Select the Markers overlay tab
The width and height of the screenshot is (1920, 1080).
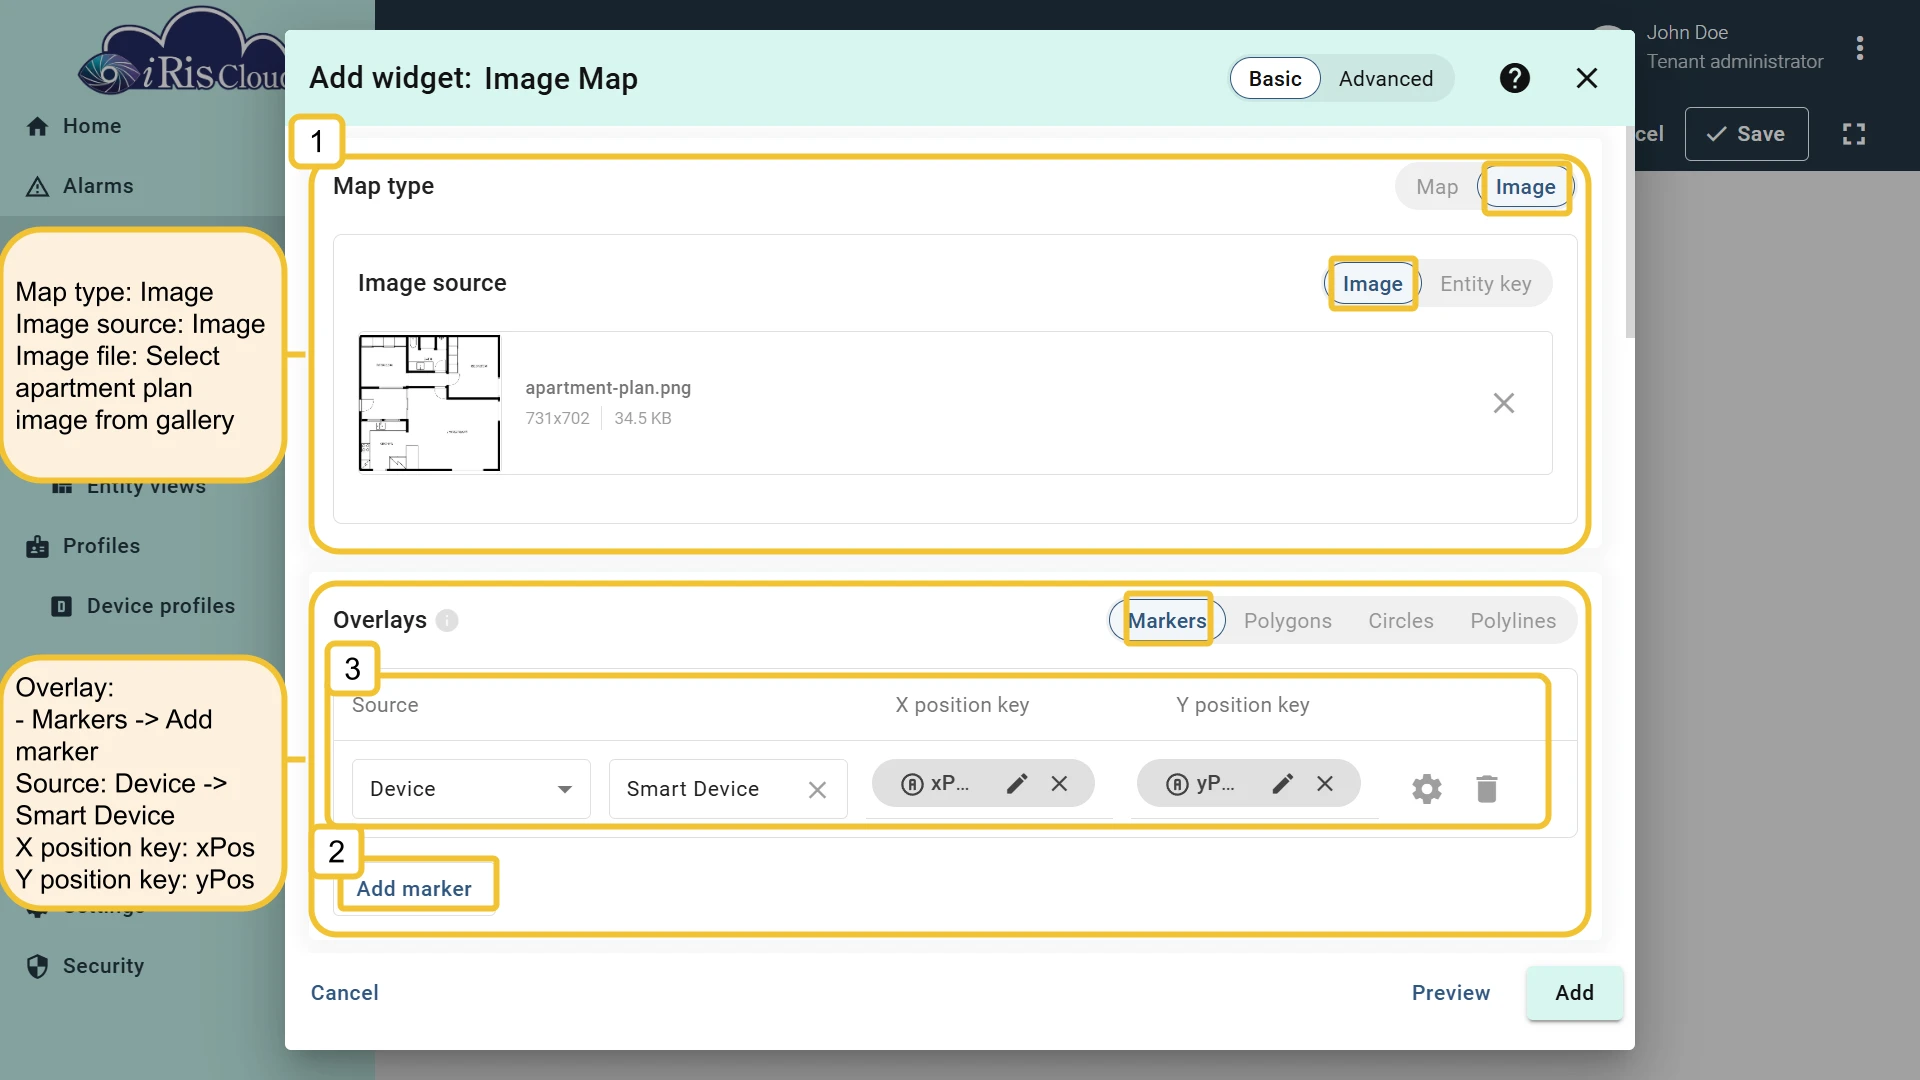coord(1167,621)
